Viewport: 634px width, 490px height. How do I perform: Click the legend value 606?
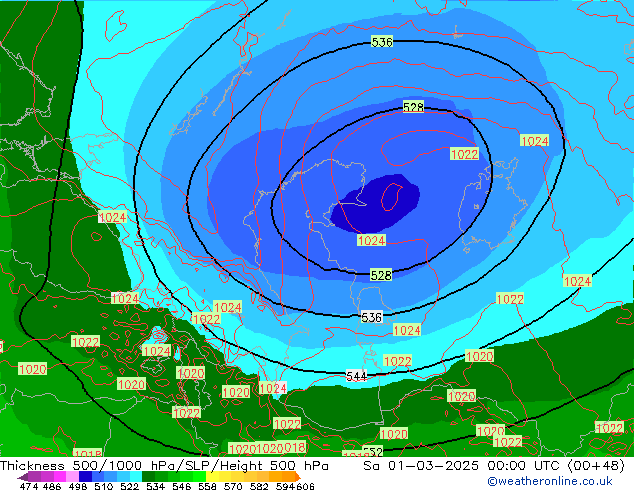tap(305, 486)
